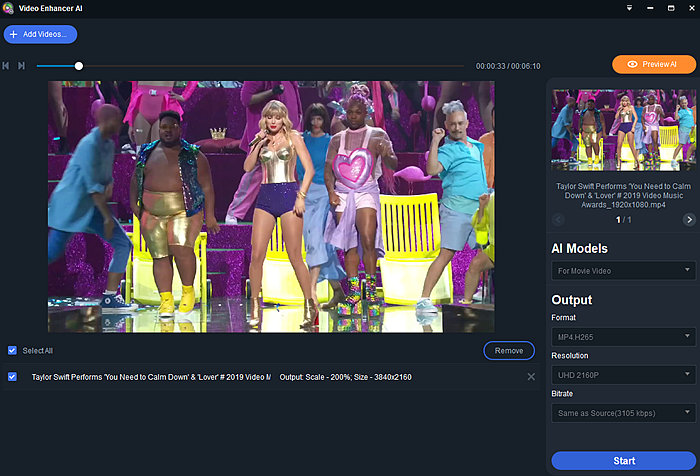Remove the Taylor Swift video with X icon
This screenshot has height=476, width=700.
point(531,377)
